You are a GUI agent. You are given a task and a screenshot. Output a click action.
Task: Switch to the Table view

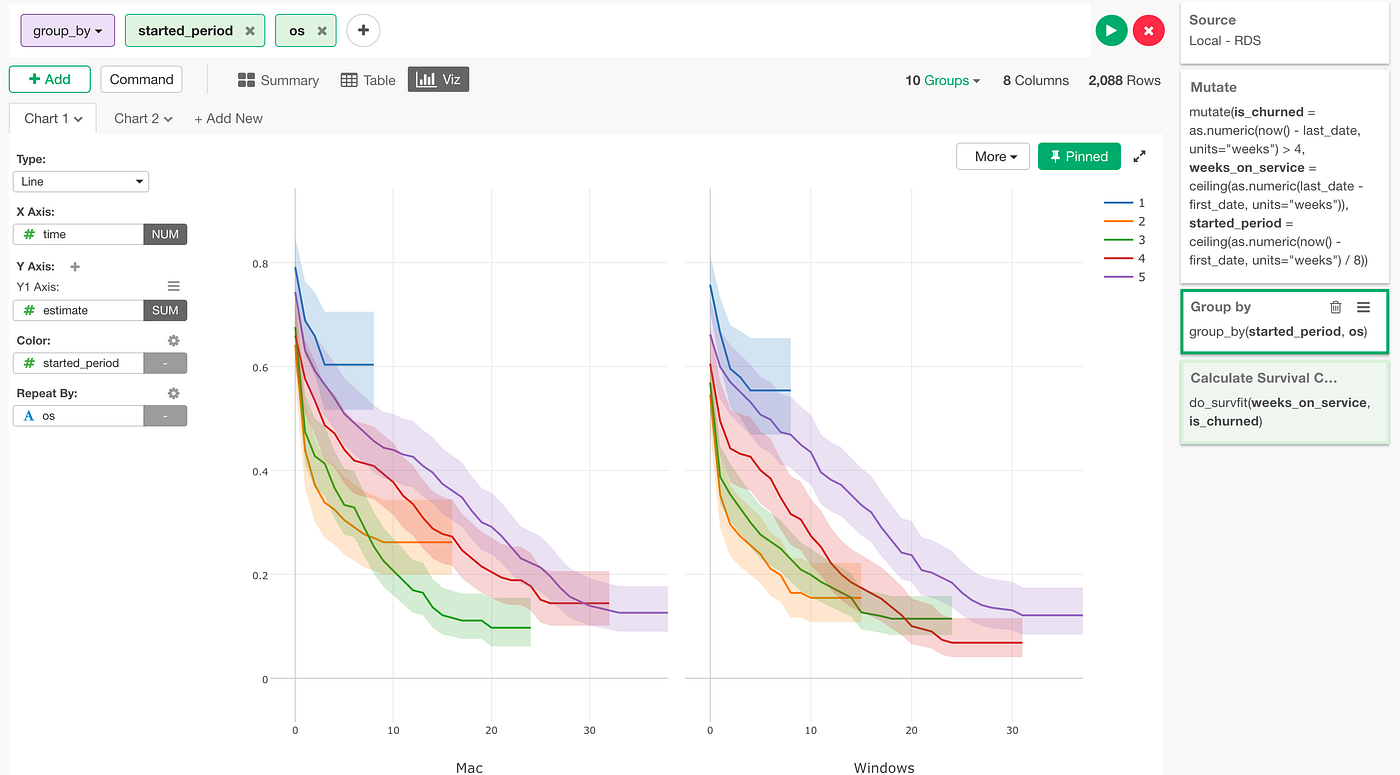pyautogui.click(x=367, y=79)
